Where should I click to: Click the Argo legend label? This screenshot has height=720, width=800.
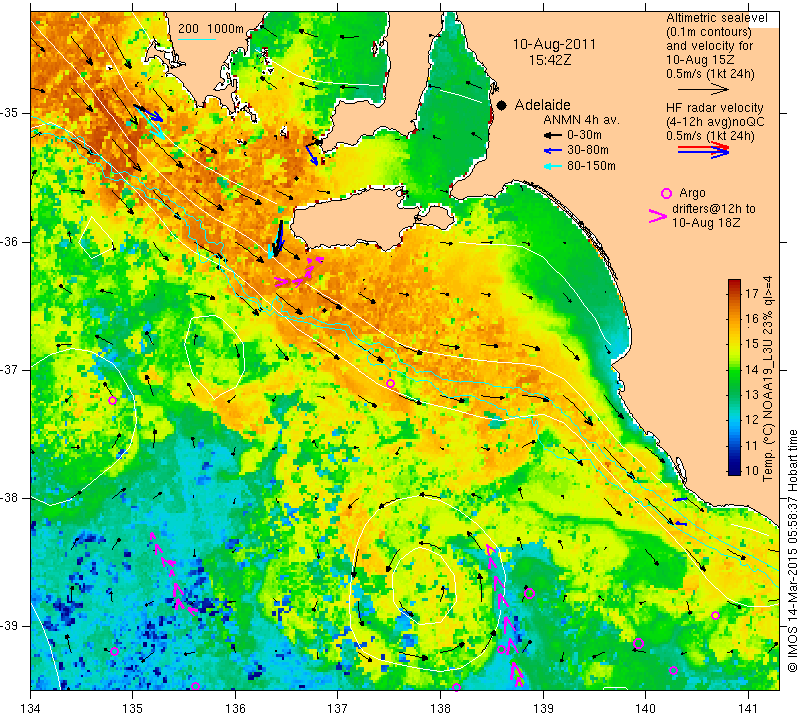[x=692, y=193]
